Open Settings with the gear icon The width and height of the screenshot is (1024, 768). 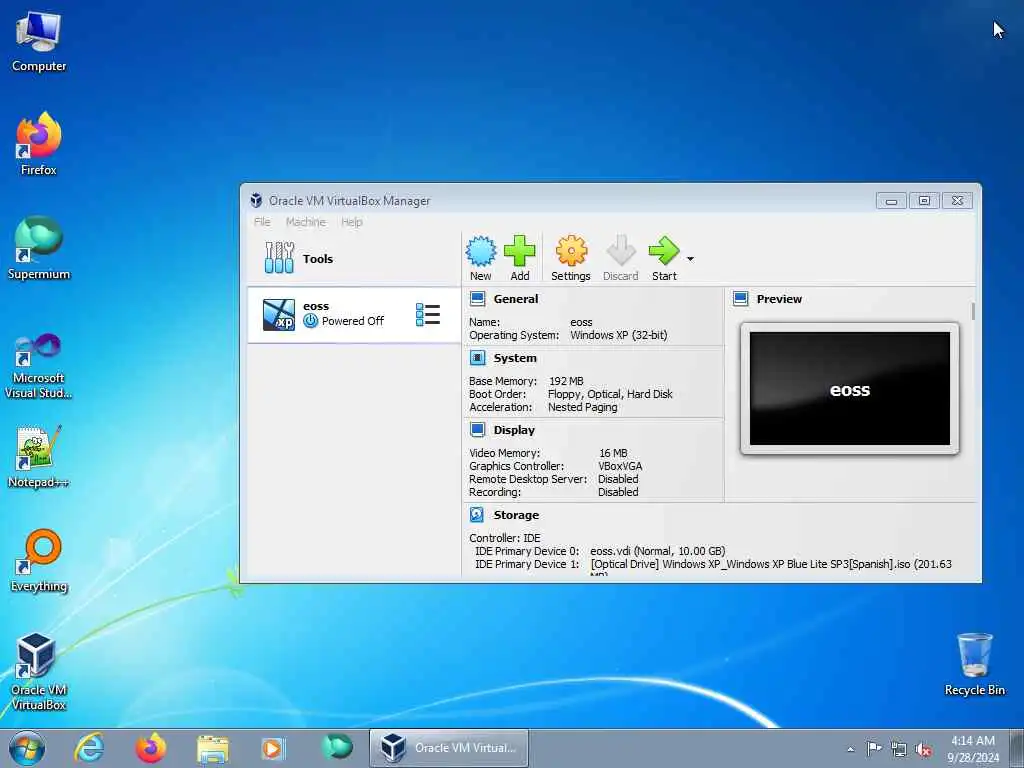point(571,251)
